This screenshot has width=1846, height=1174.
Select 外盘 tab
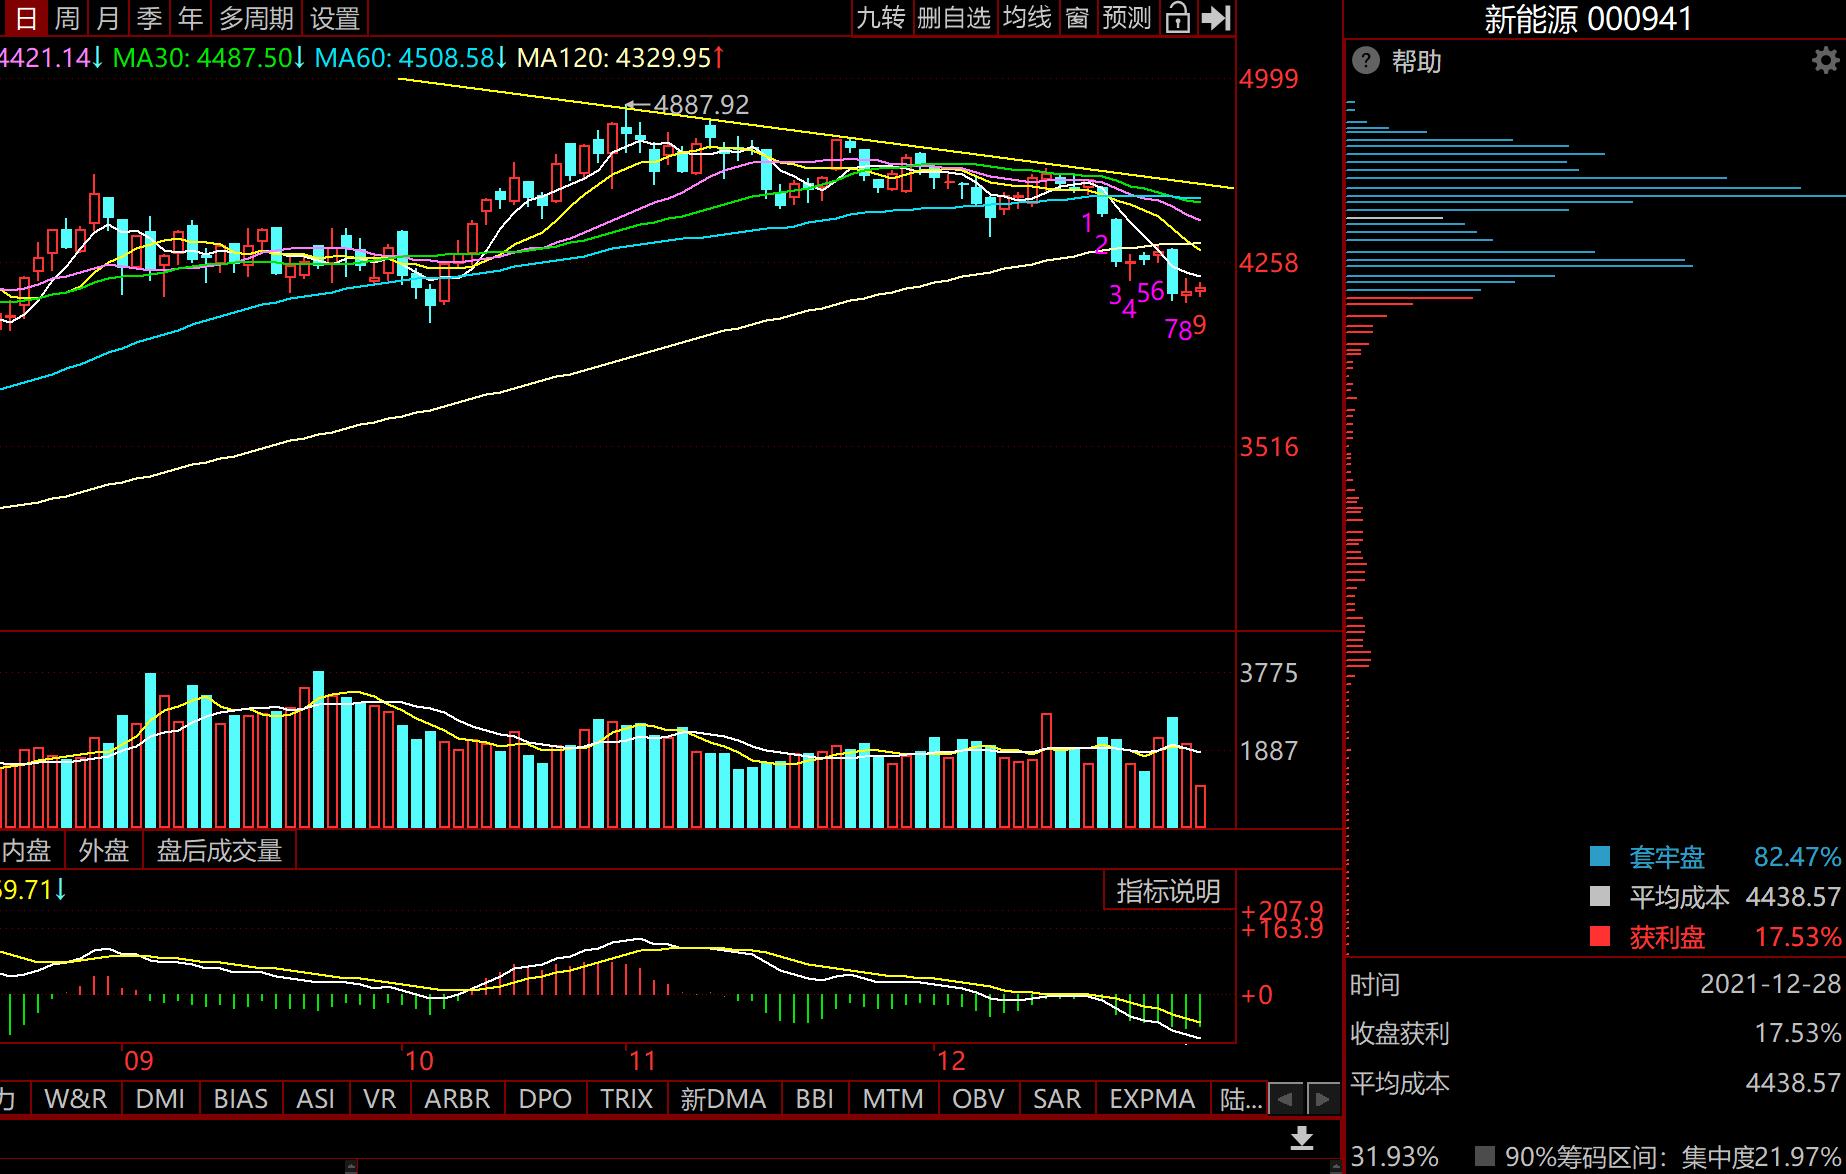[104, 850]
